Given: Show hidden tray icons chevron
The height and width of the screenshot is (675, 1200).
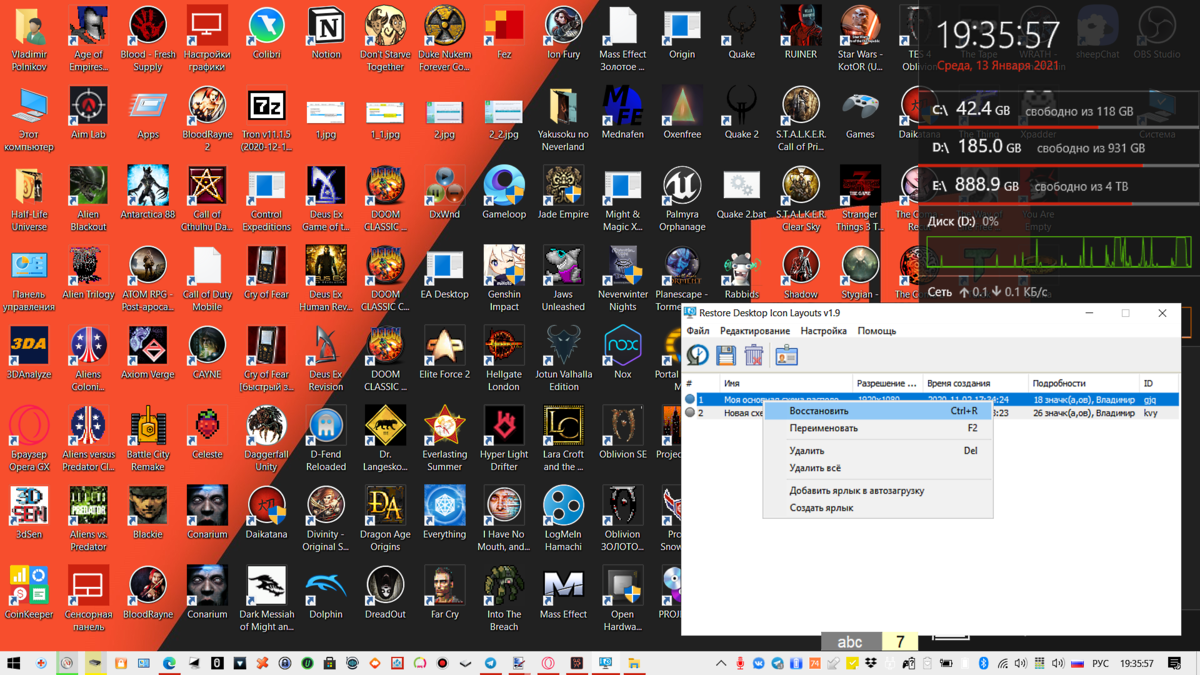Looking at the screenshot, I should (x=721, y=663).
